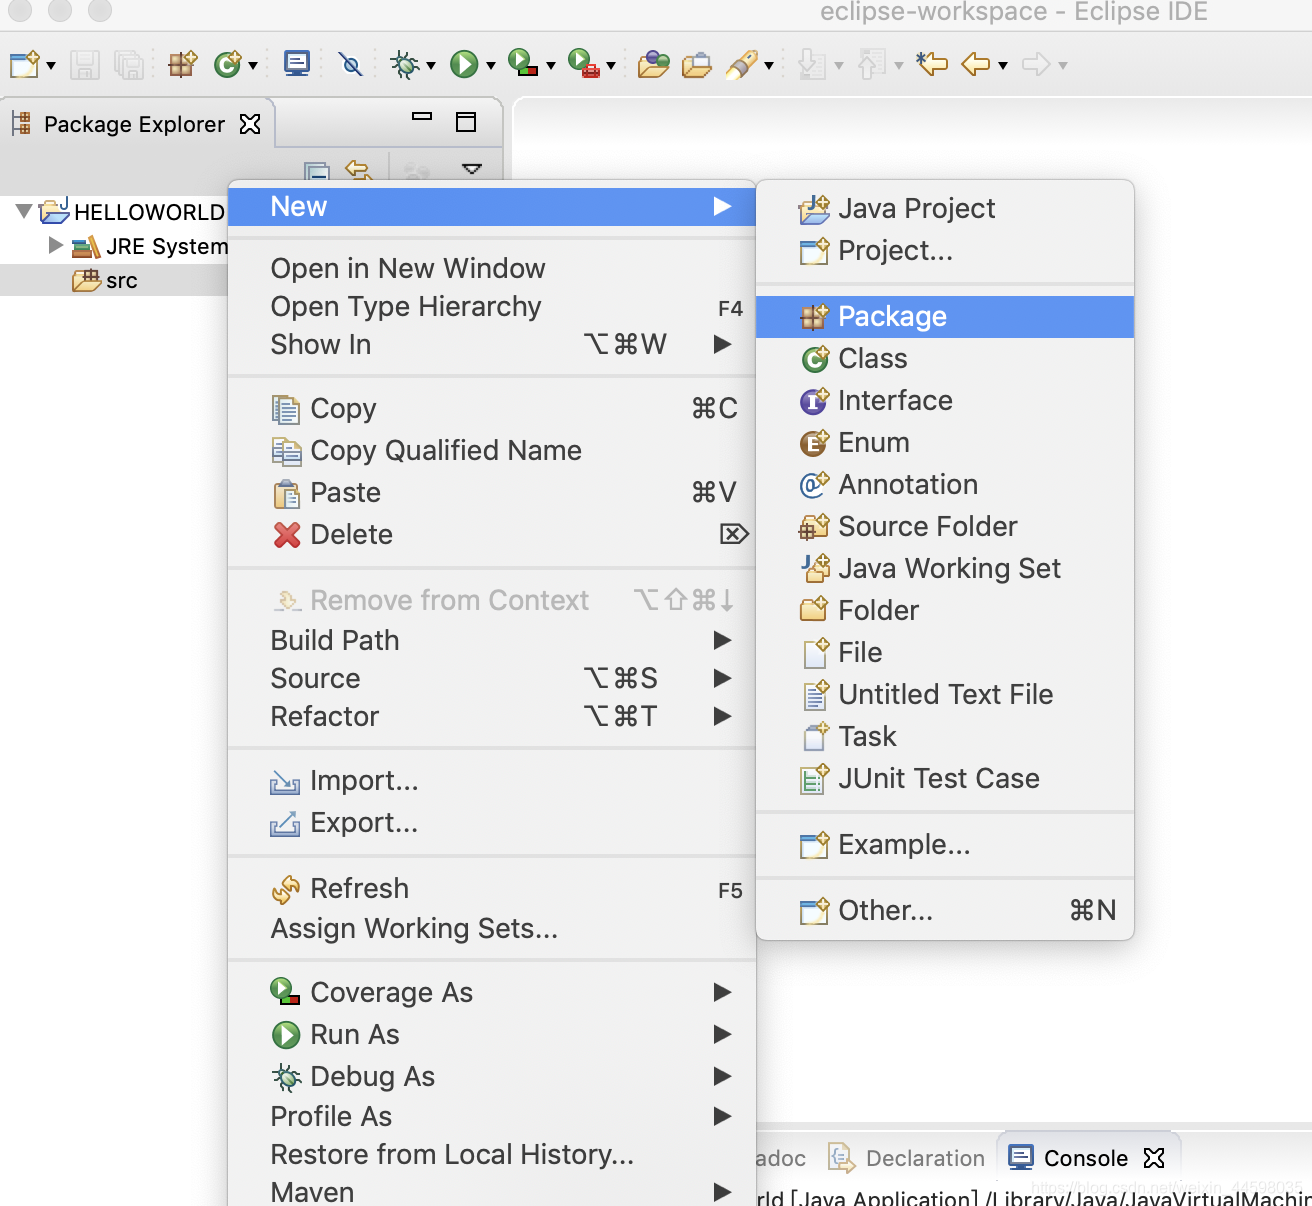Screen dimensions: 1312x1206
Task: Open the Source submenu
Action: [492, 678]
